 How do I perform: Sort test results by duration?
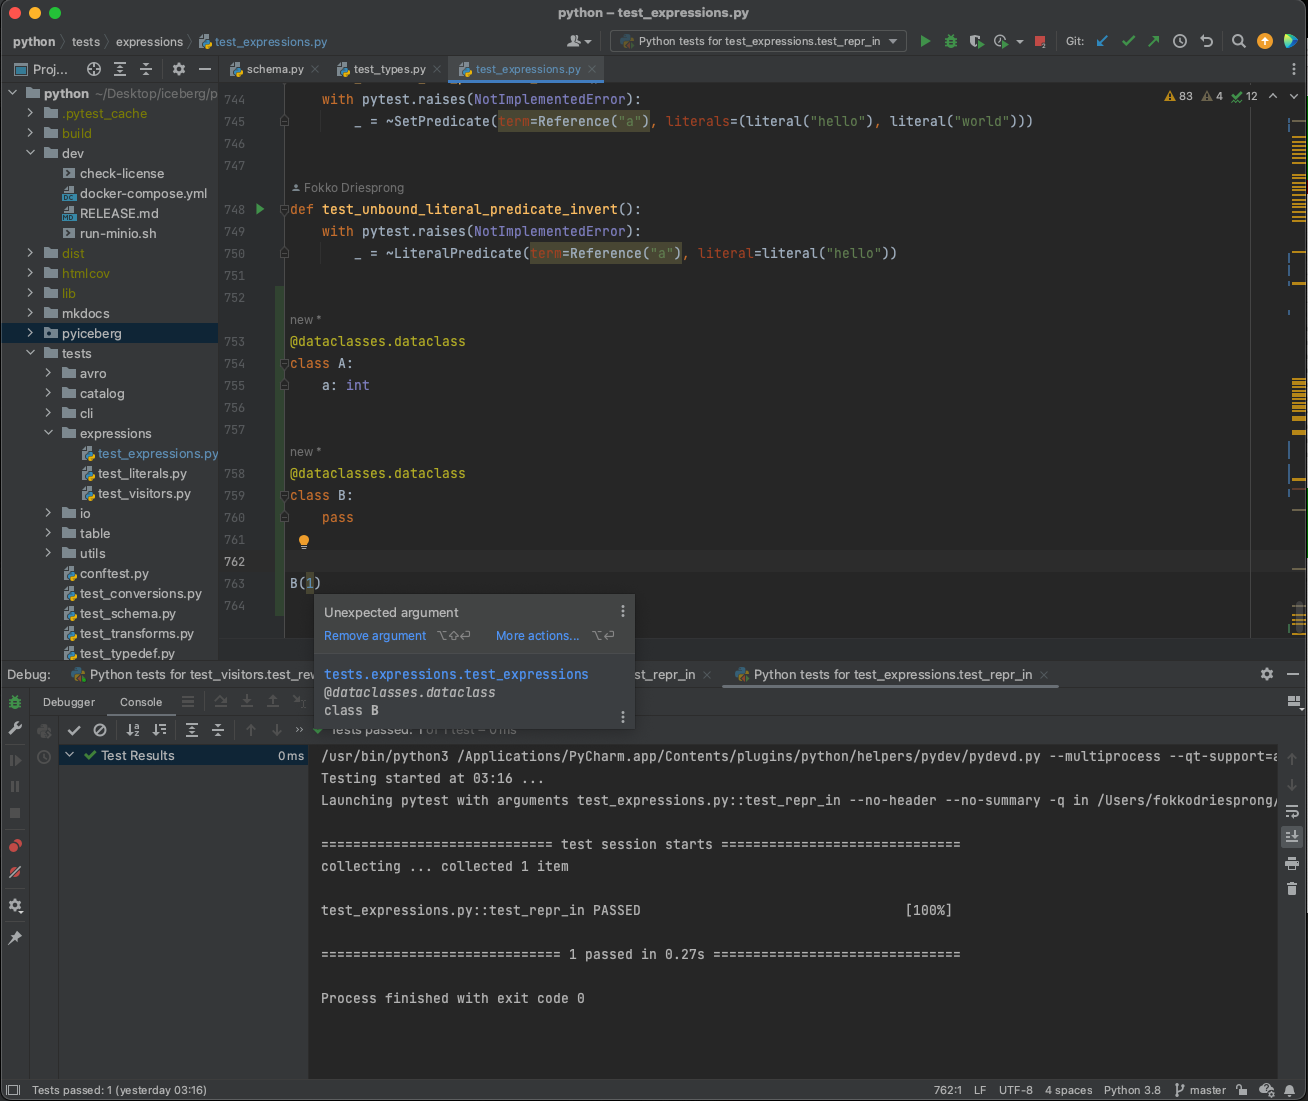click(x=159, y=729)
